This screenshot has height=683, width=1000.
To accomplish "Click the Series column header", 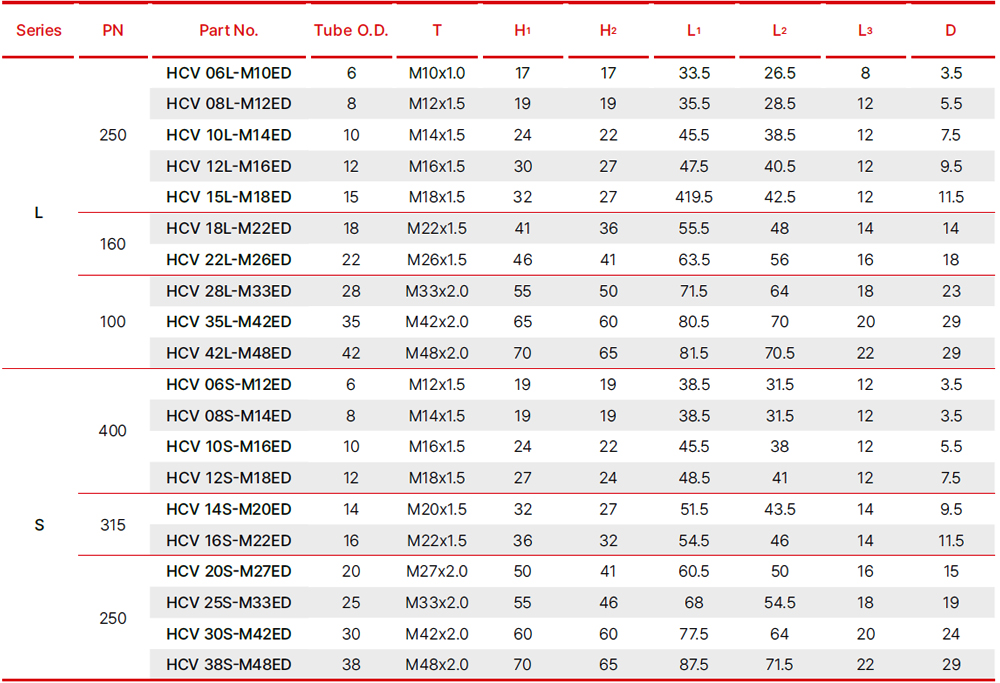I will tap(39, 30).
